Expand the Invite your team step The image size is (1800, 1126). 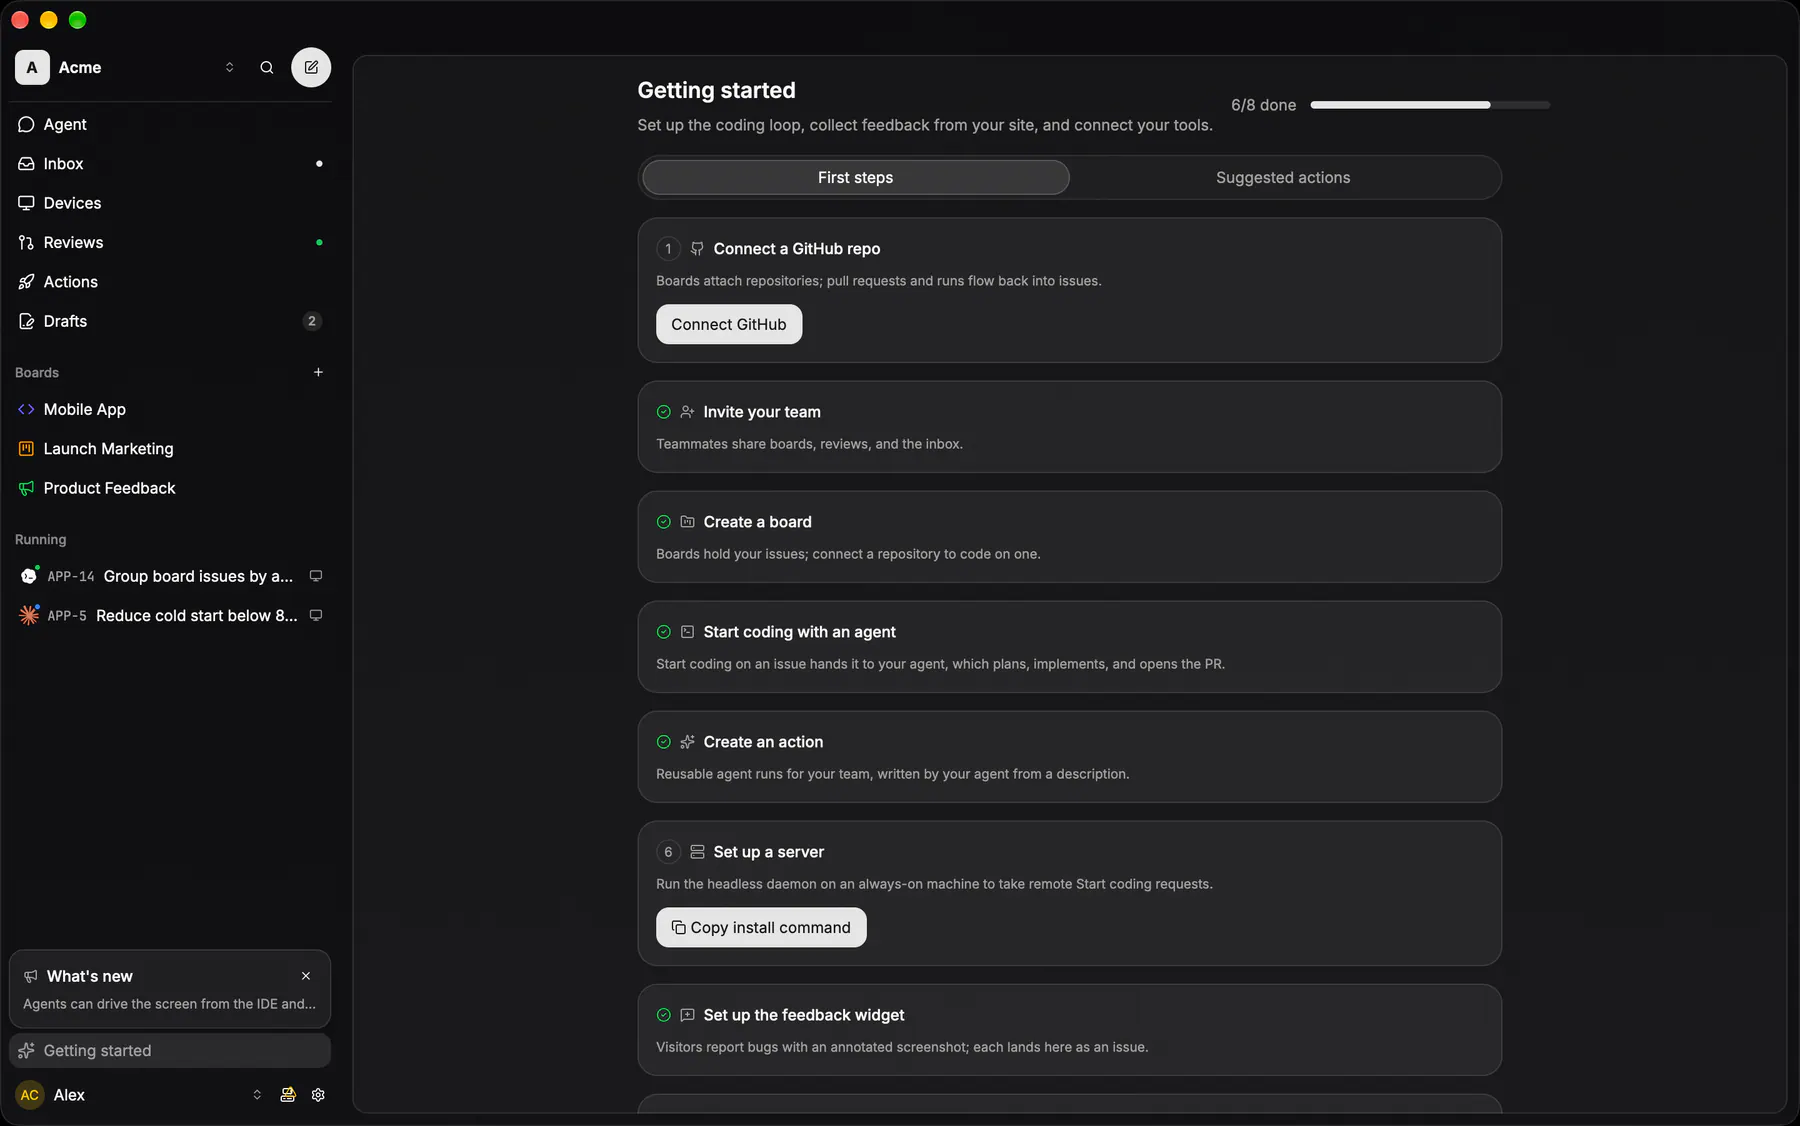(x=1069, y=427)
